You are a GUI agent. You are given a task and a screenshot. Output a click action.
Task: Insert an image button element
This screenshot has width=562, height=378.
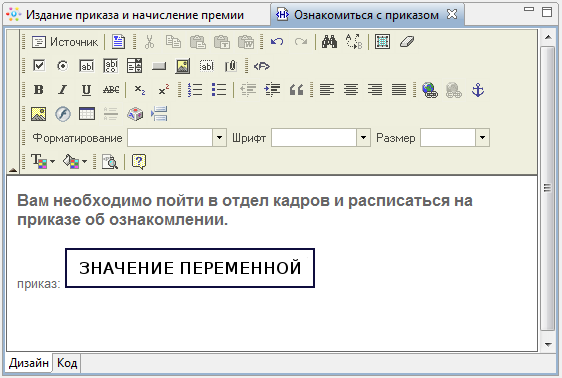point(183,66)
